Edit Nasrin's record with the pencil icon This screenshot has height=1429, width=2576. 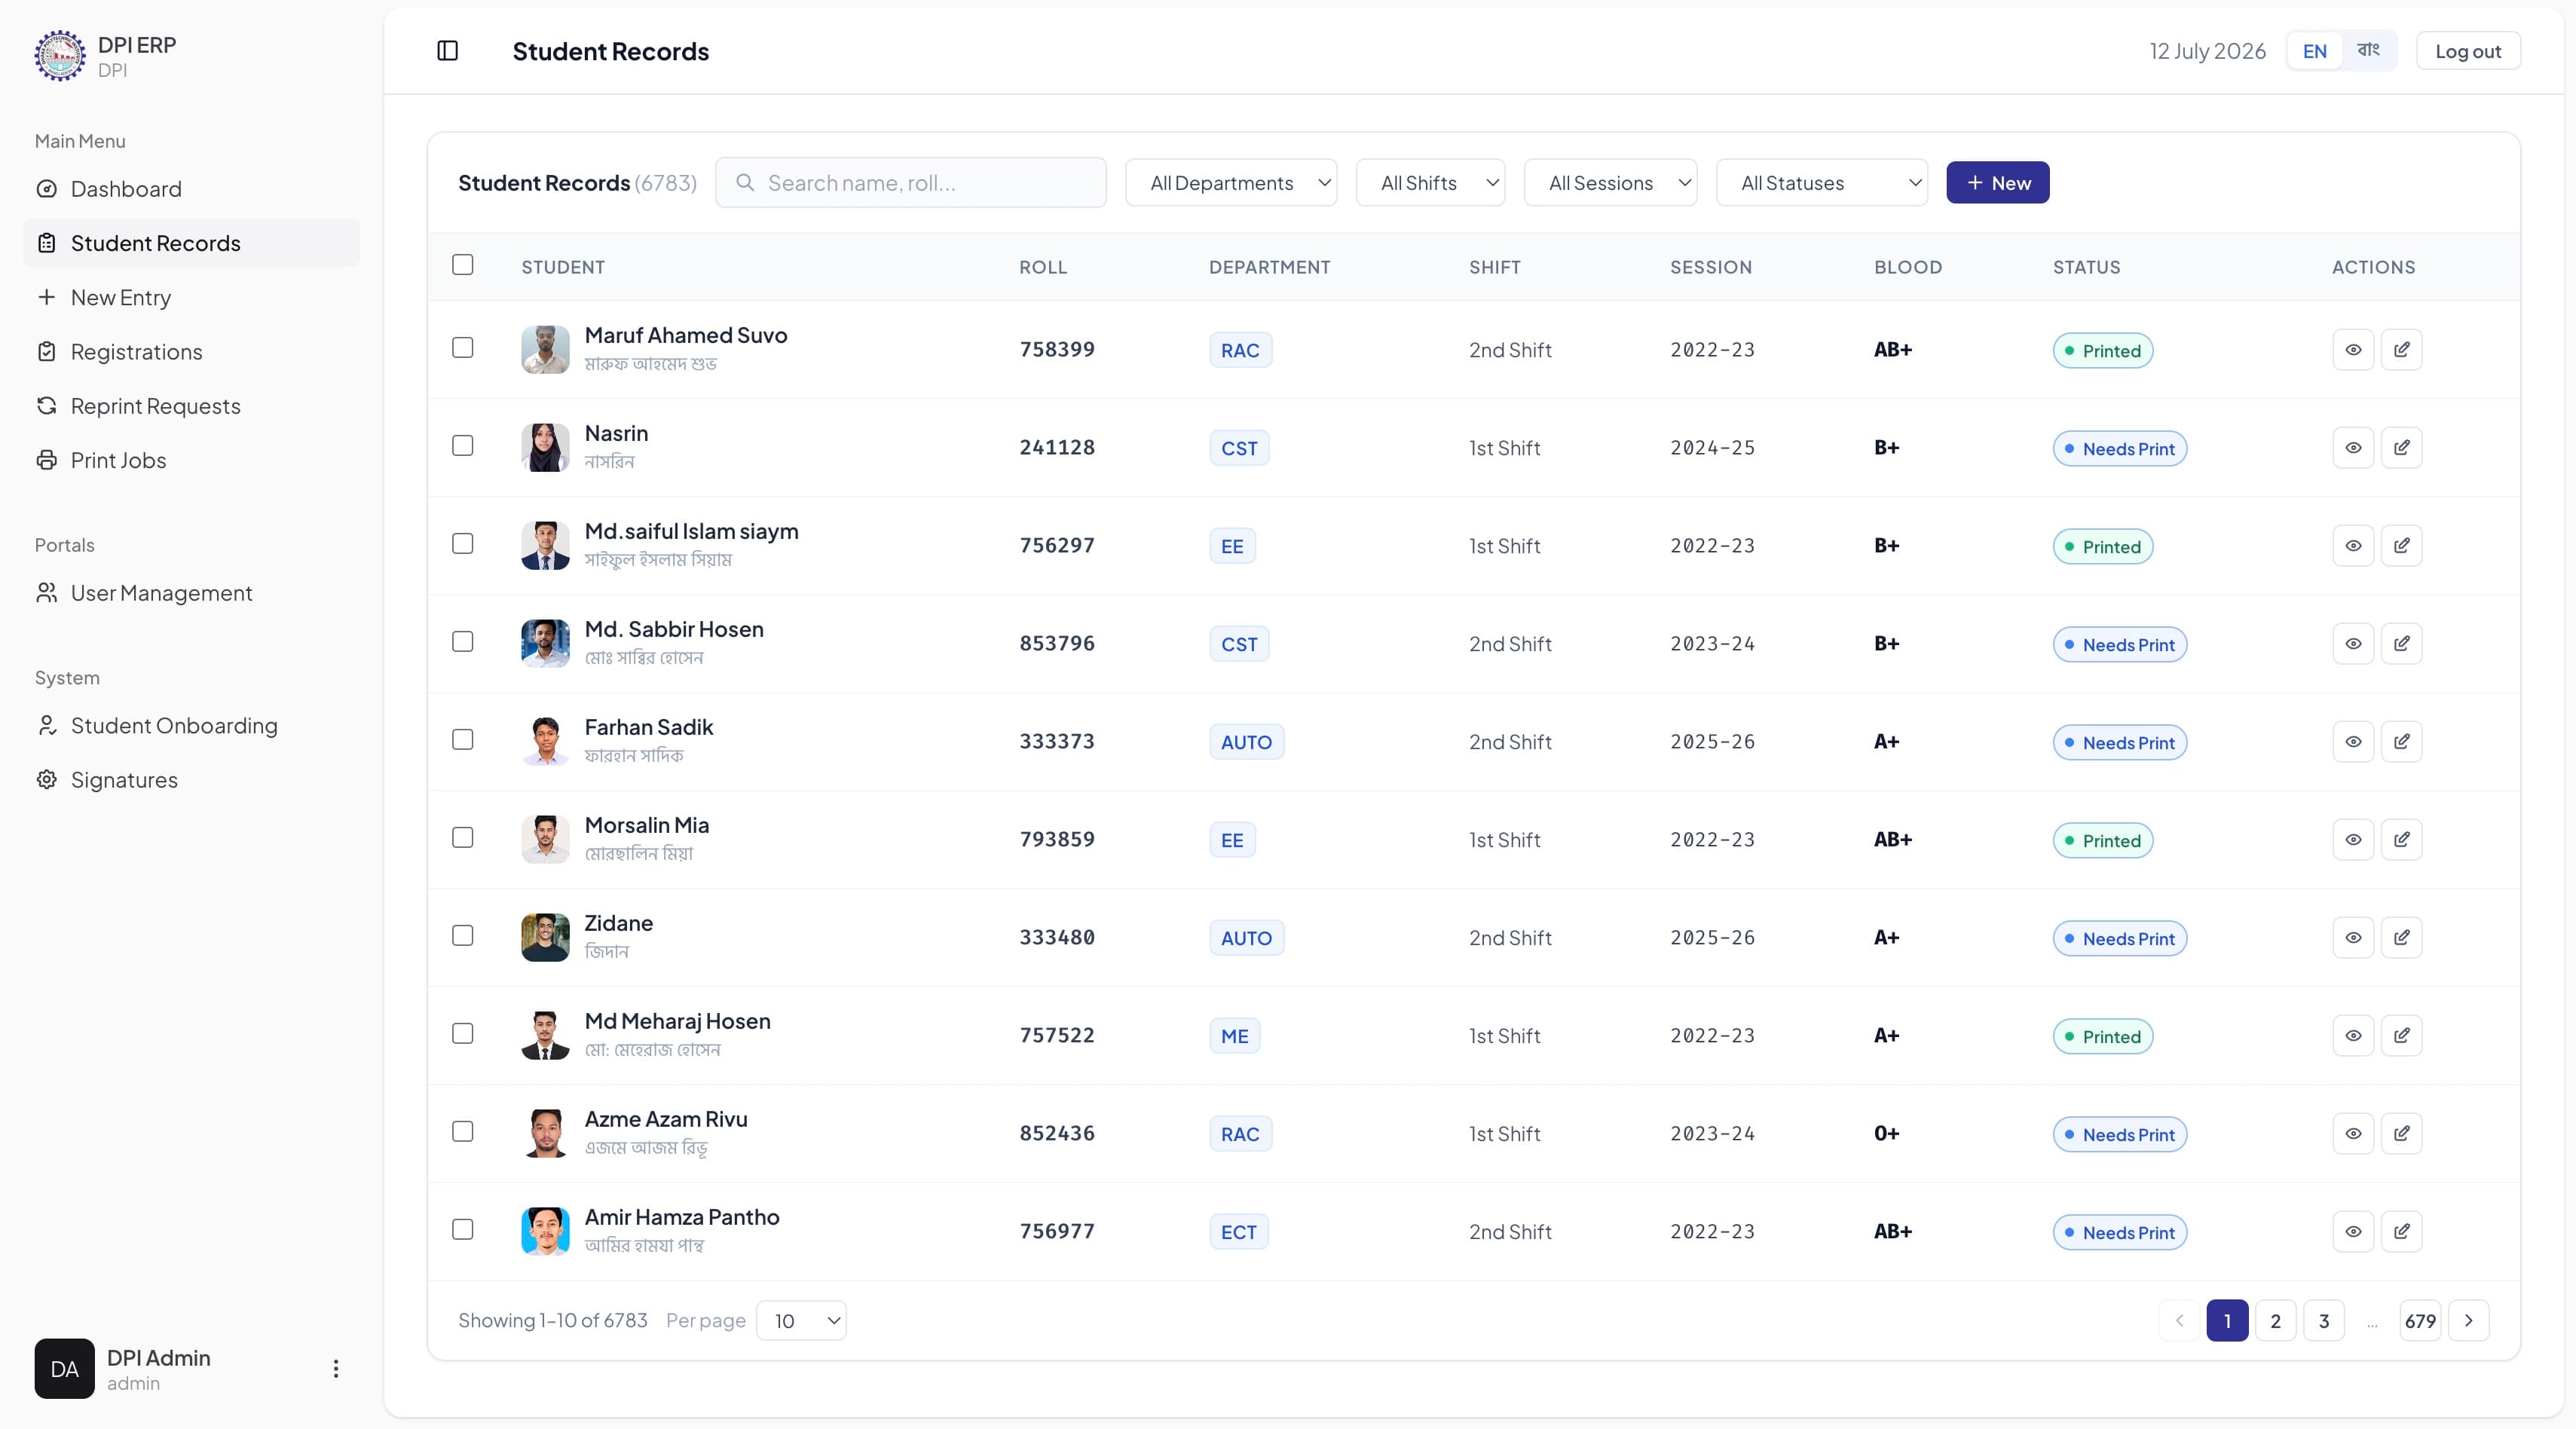2401,448
